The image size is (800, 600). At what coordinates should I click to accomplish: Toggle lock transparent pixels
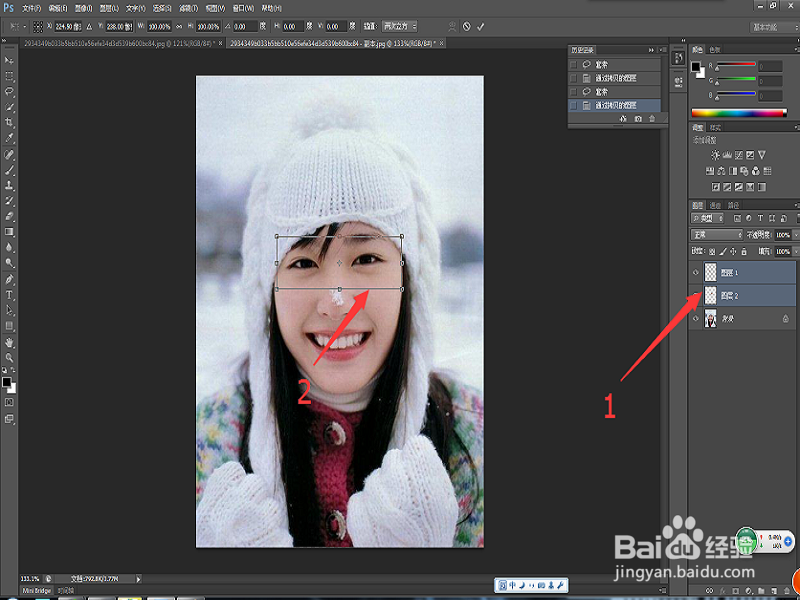(x=712, y=252)
